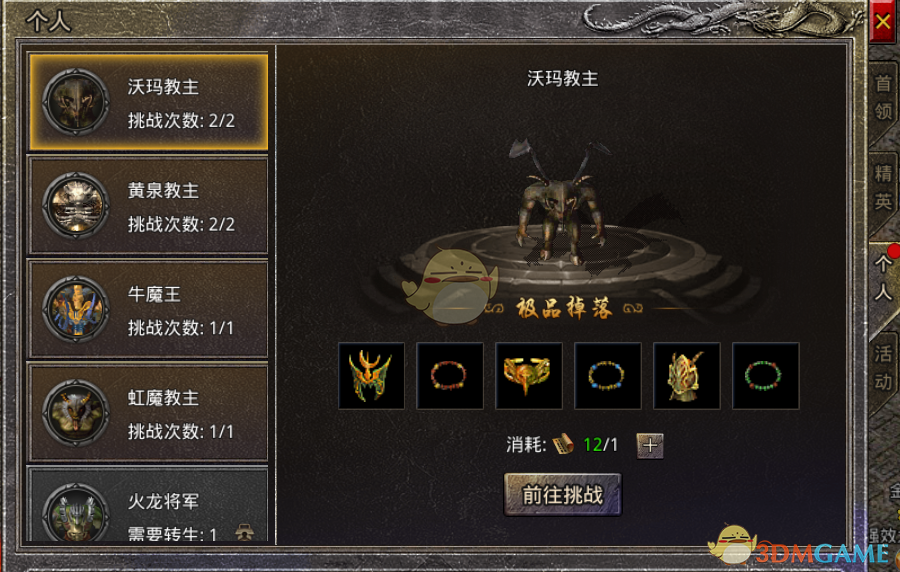This screenshot has height=572, width=900.
Task: Select the 虹魔教主 boss entry
Action: coord(148,413)
